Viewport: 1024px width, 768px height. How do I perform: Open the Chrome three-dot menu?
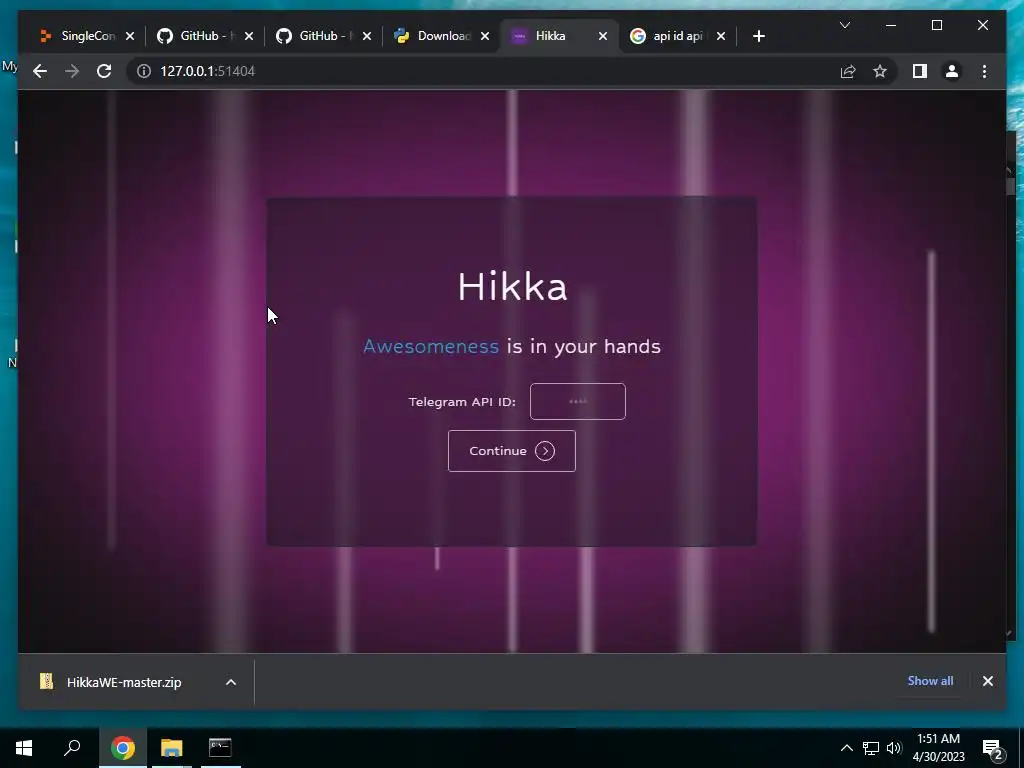984,71
